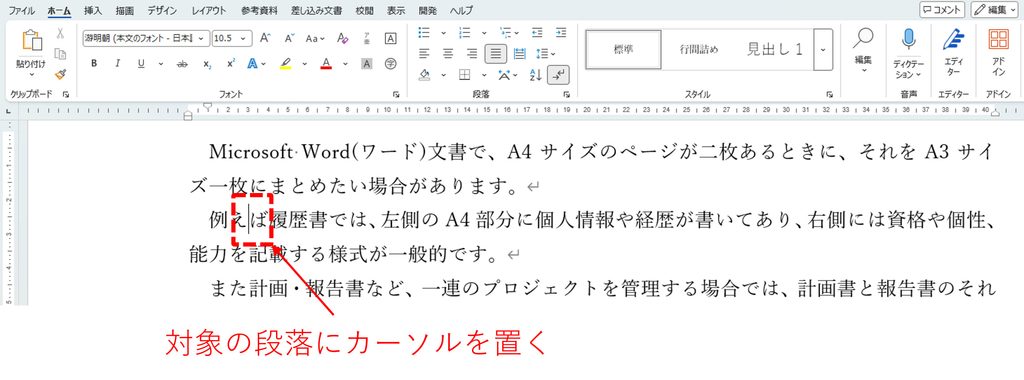Click the Character Border boxed A icon
Screen dimensions: 1024x380
pyautogui.click(x=391, y=39)
